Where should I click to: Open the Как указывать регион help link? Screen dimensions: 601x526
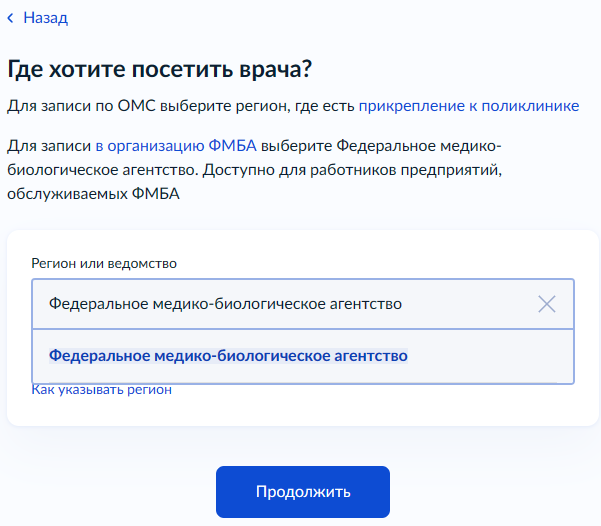102,390
